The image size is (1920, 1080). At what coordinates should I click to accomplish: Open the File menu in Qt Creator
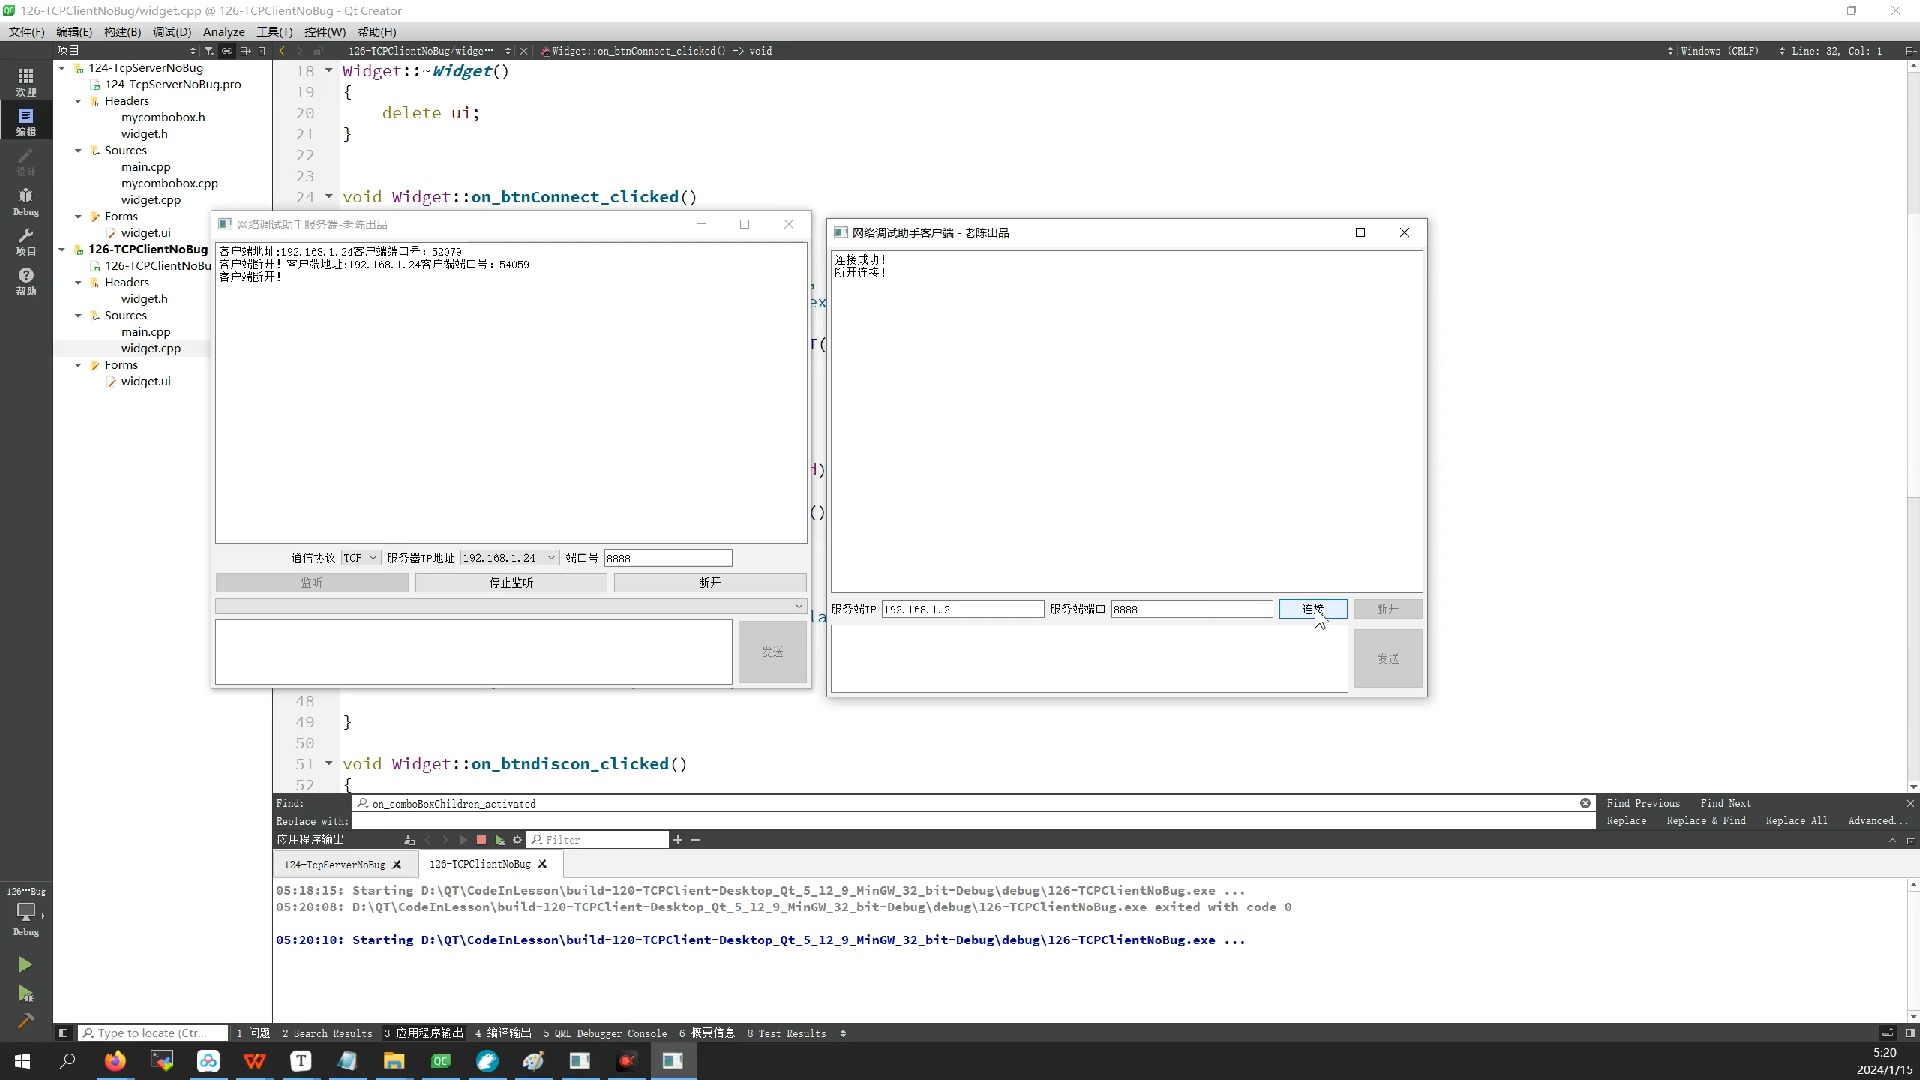click(26, 32)
